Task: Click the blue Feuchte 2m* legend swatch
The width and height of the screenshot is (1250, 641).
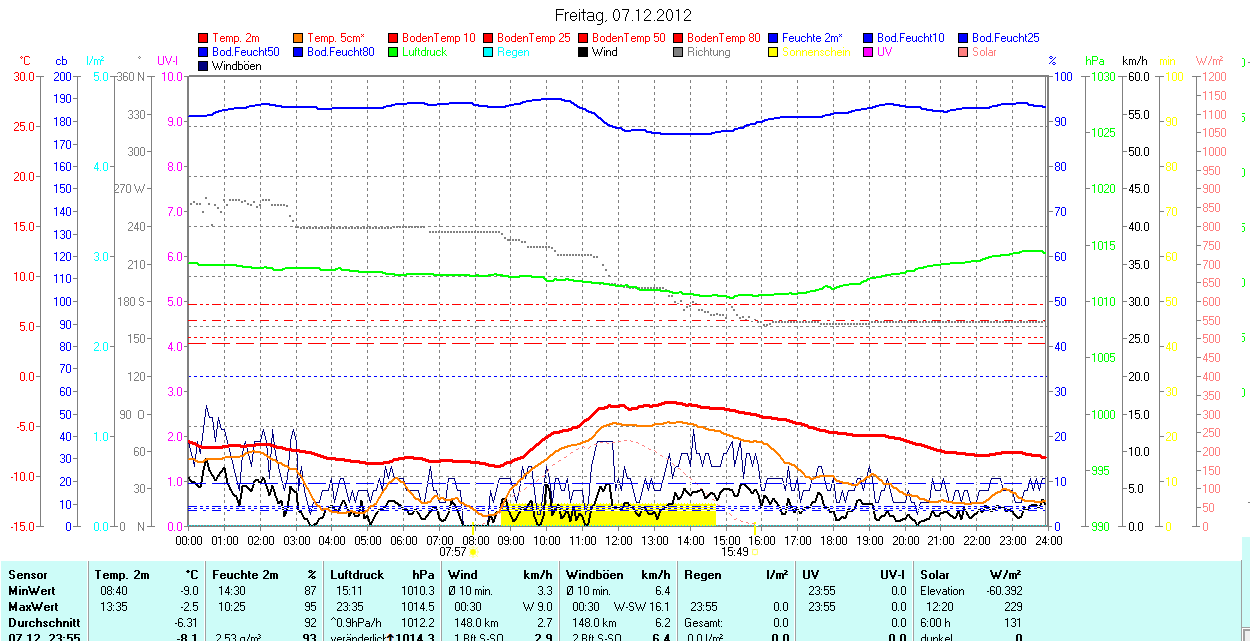Action: click(x=774, y=38)
